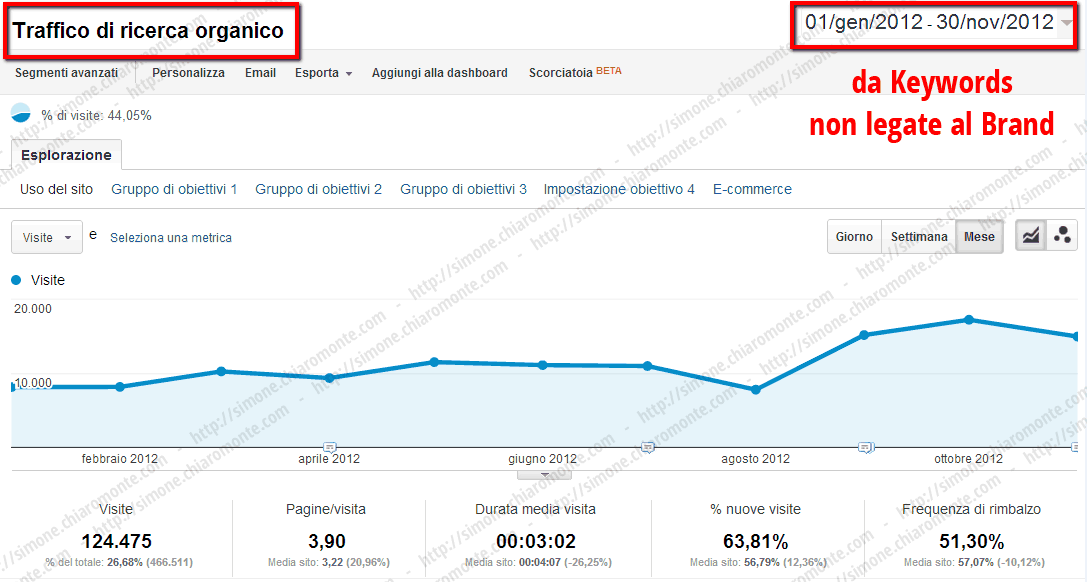Click the ottobre 2012 data point

click(x=969, y=320)
